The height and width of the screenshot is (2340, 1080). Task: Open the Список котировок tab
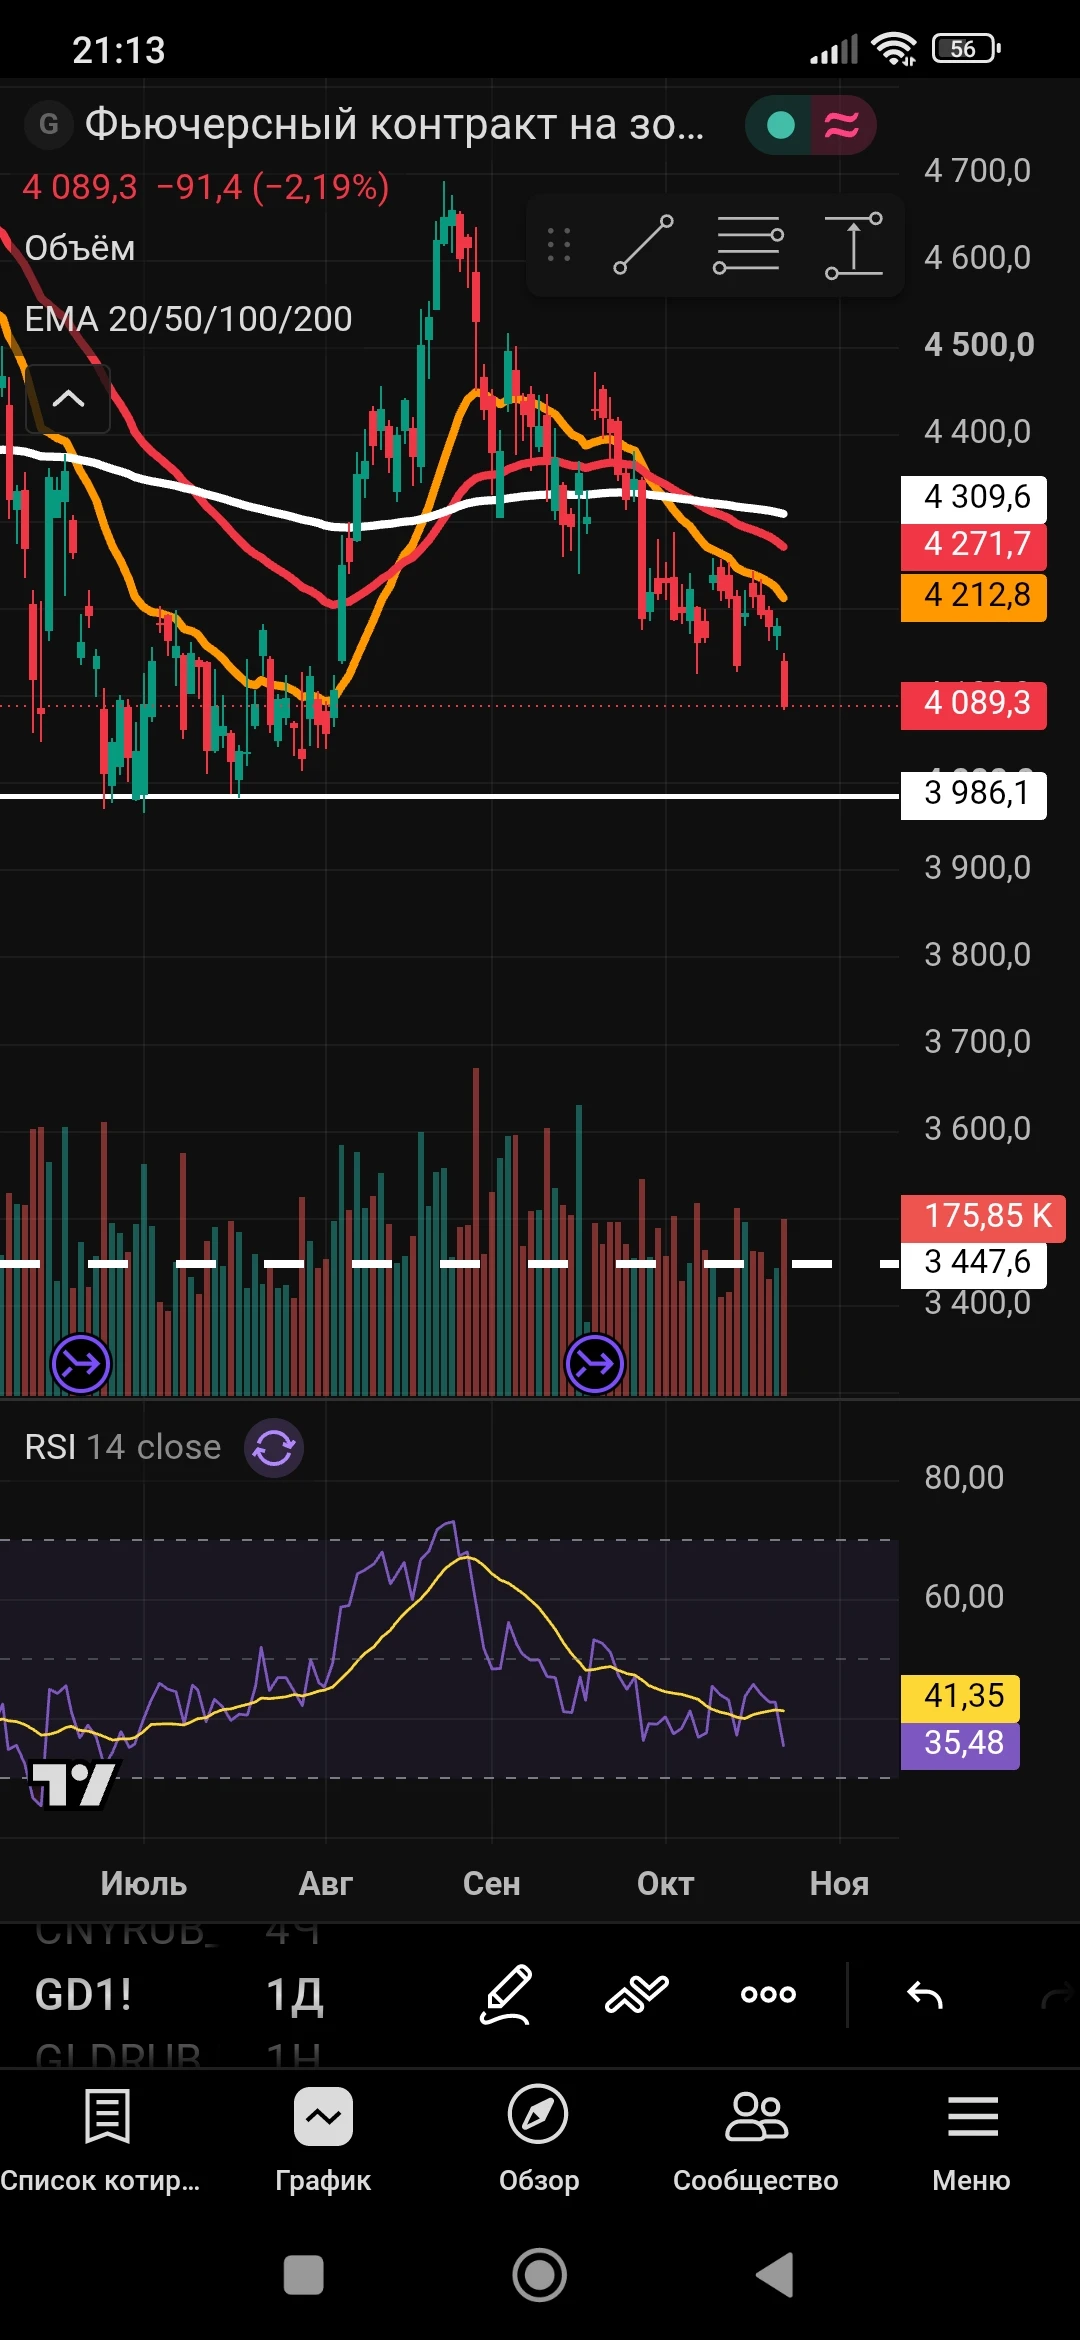tap(100, 2140)
